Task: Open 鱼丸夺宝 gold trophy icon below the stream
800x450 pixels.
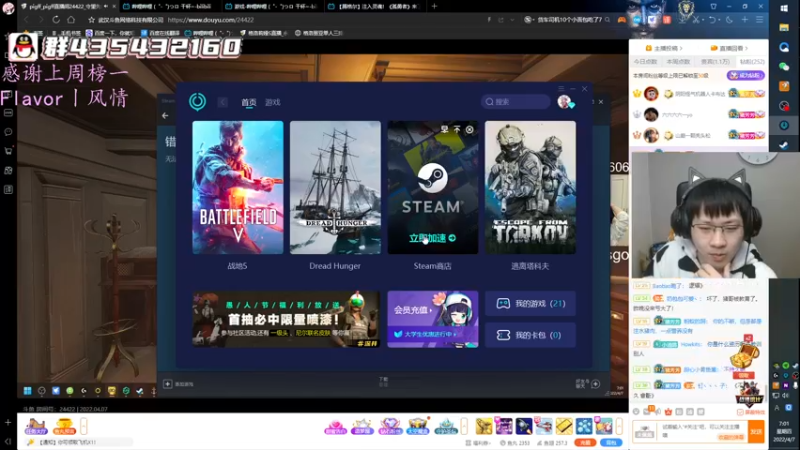Action: (64, 427)
